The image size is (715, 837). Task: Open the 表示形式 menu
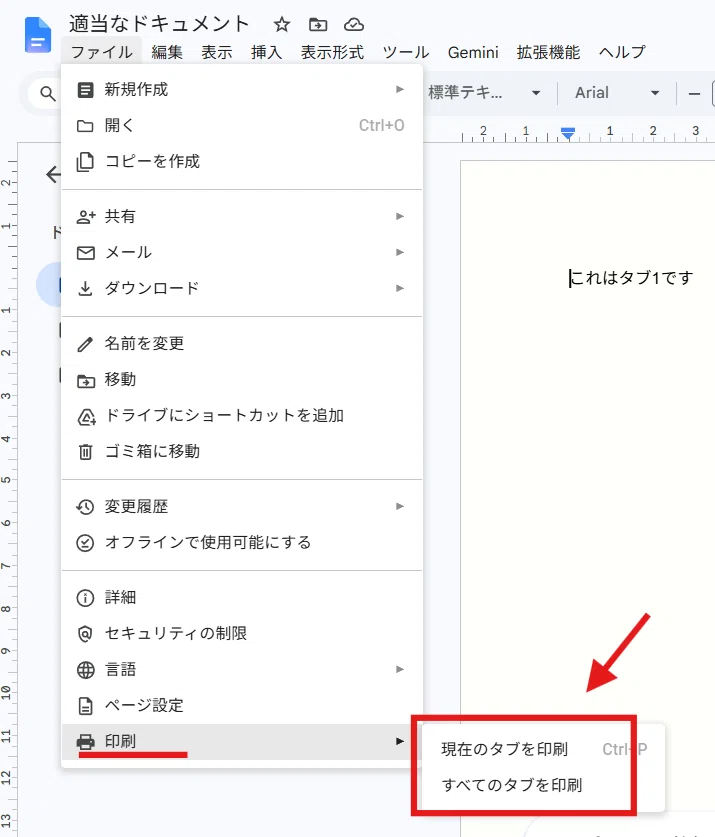(332, 52)
